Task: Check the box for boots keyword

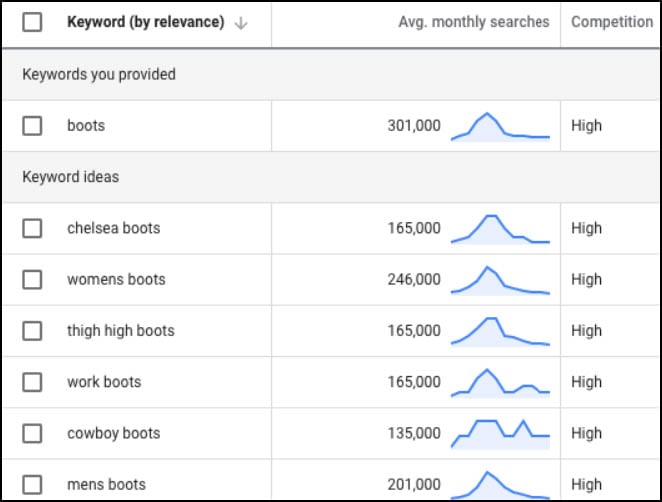Action: (x=32, y=126)
